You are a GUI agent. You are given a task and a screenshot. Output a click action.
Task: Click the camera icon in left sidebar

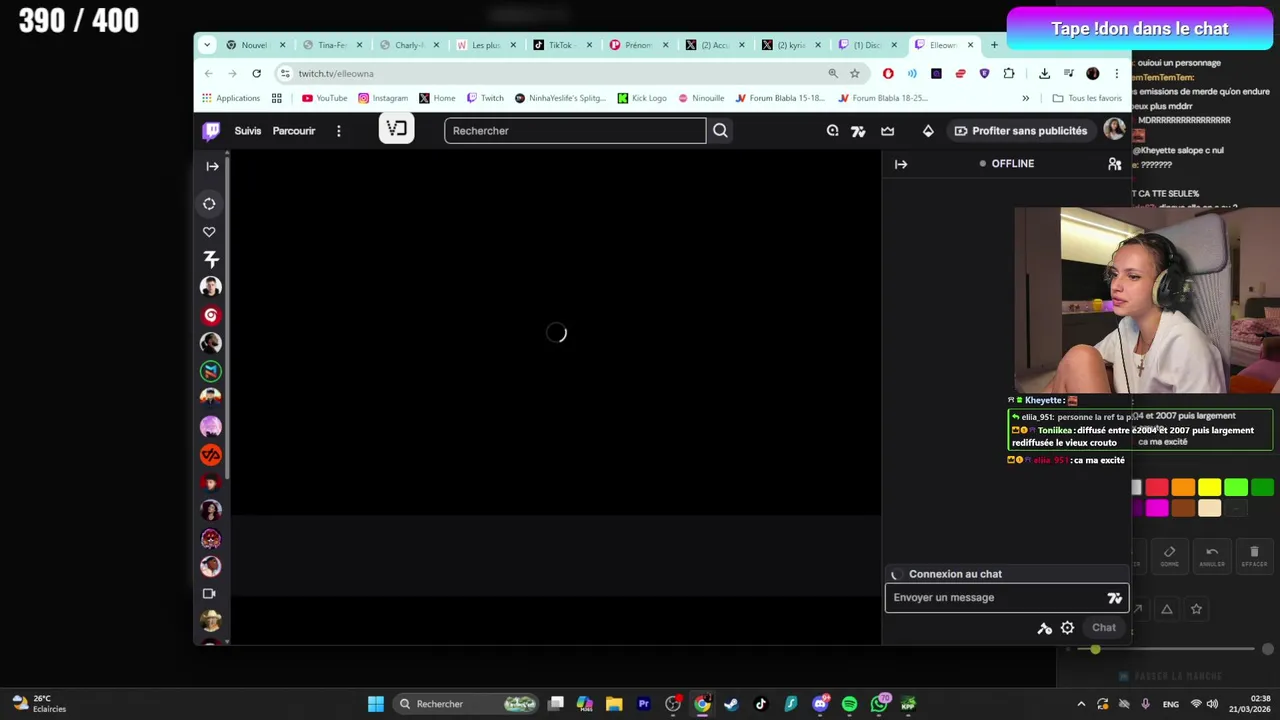(x=209, y=594)
